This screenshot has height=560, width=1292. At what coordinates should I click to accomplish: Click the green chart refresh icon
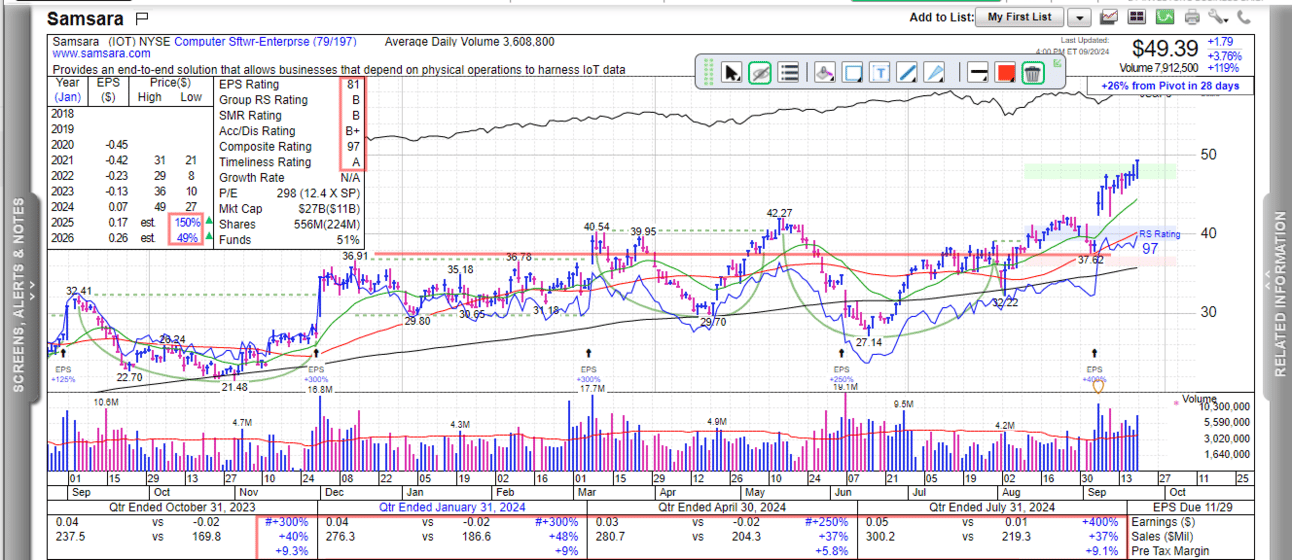click(1164, 17)
